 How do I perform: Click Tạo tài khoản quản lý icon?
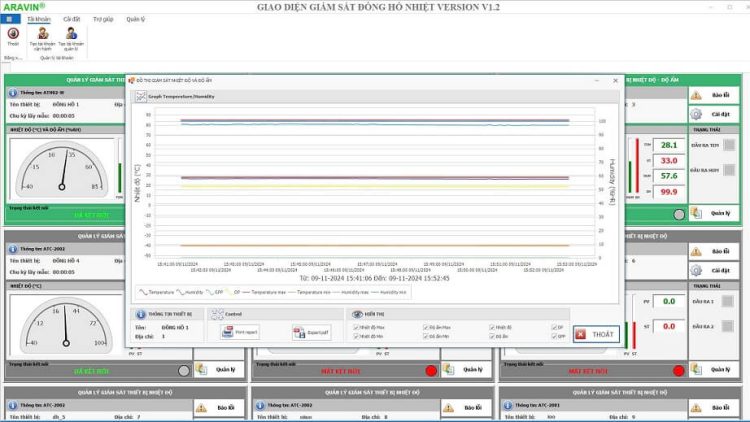click(x=71, y=33)
